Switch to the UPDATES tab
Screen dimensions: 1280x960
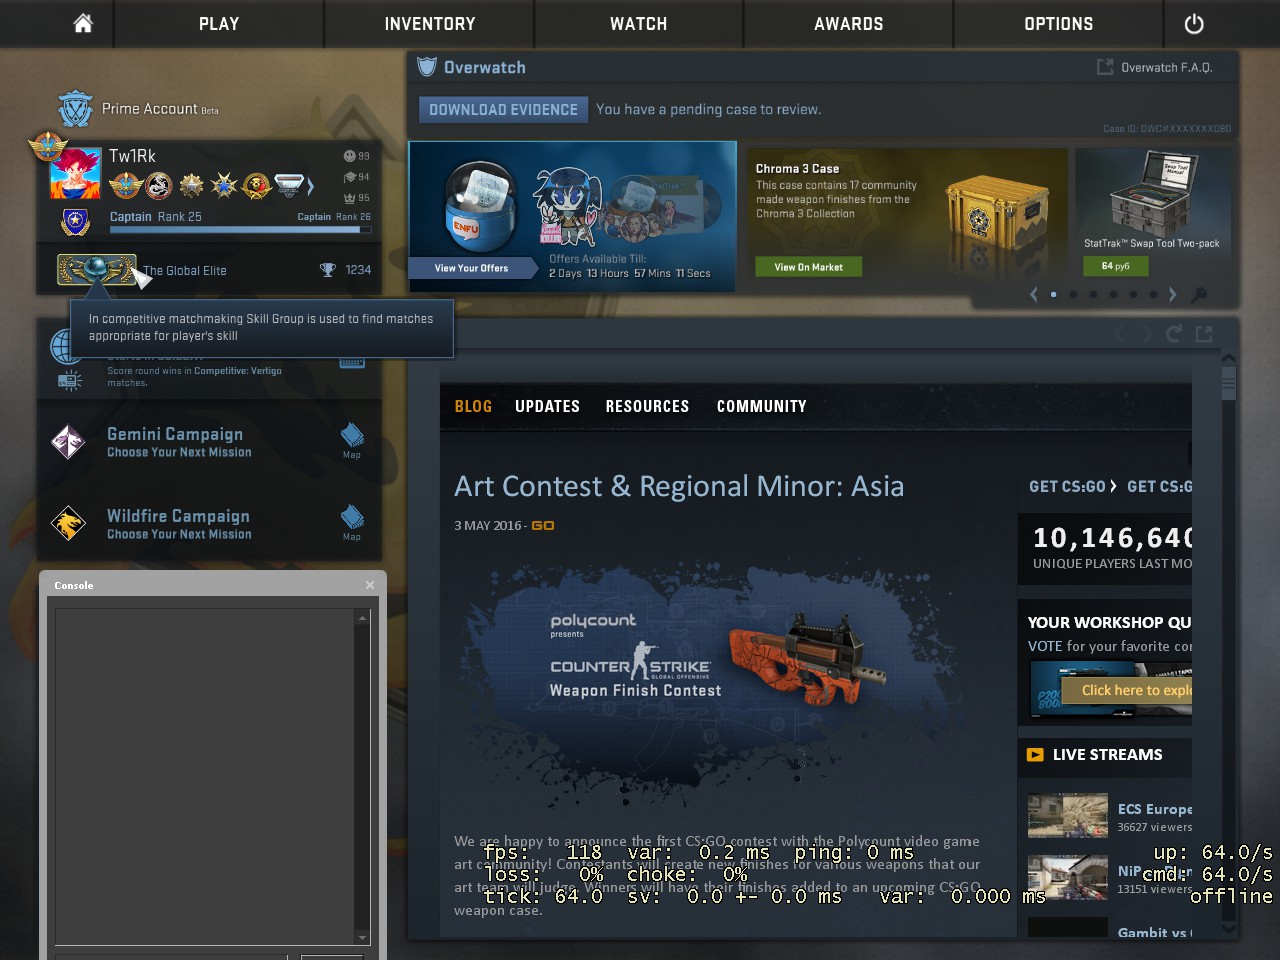(x=547, y=406)
